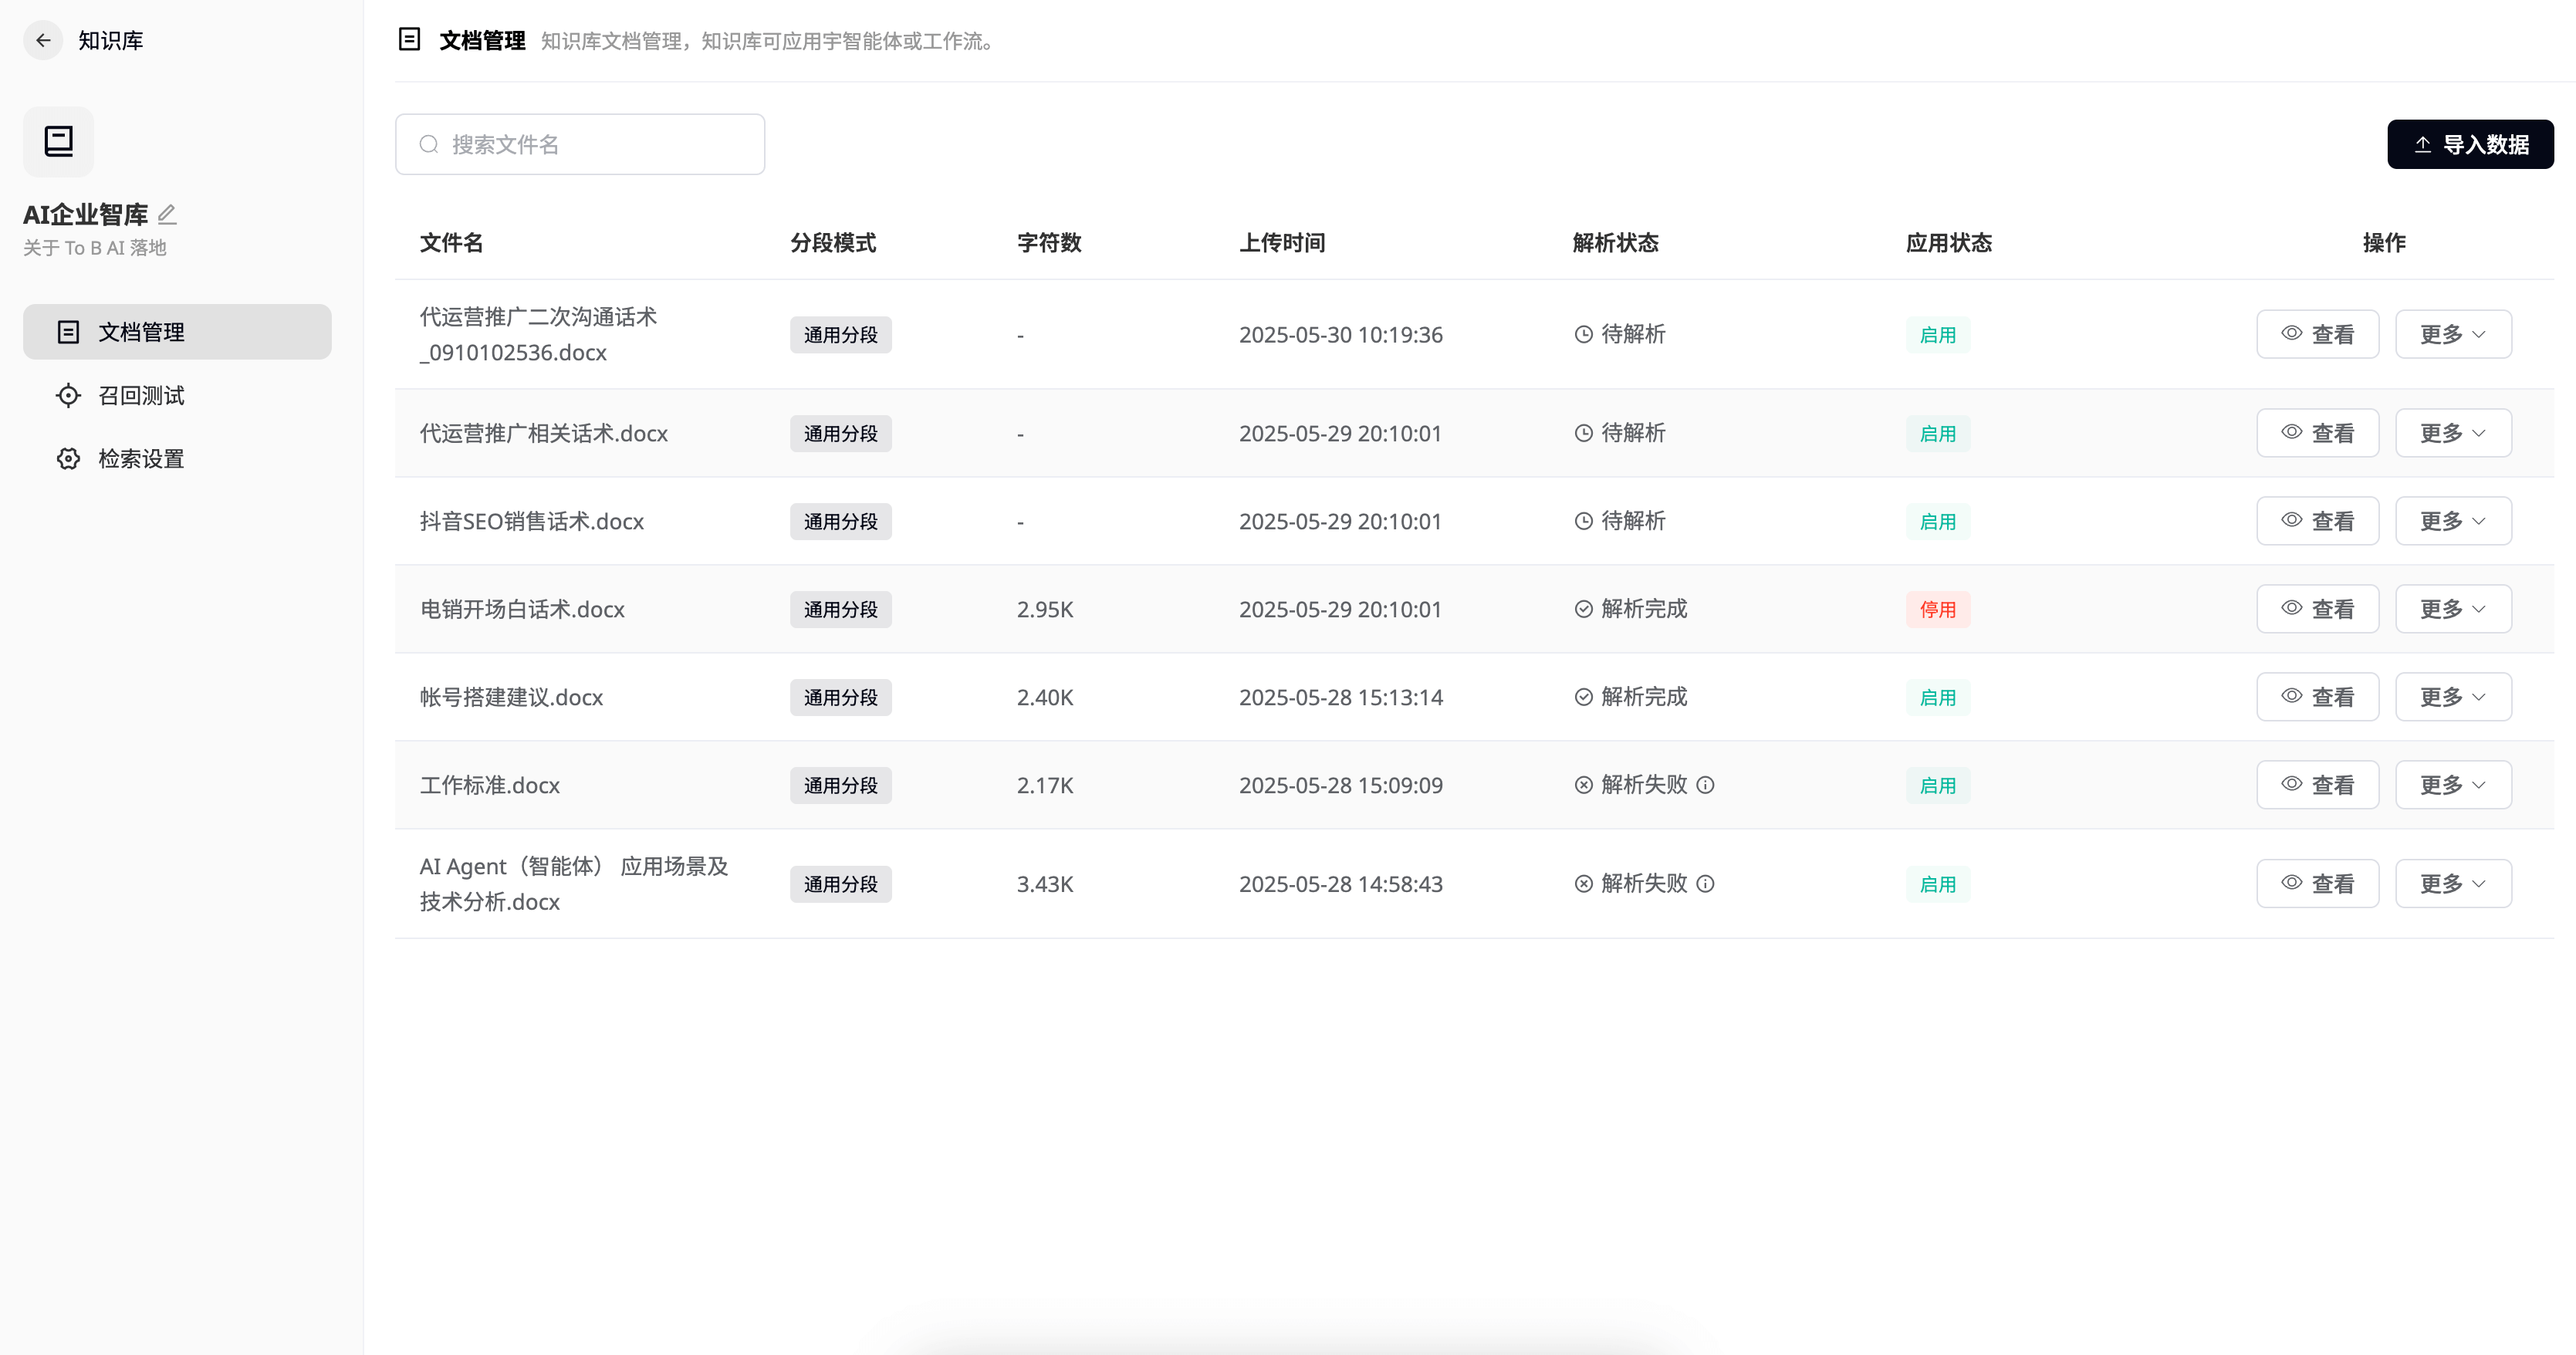Open the 更多 menu on the 工作标准.docx row
Screen dimensions: 2576x1355
(x=2452, y=785)
